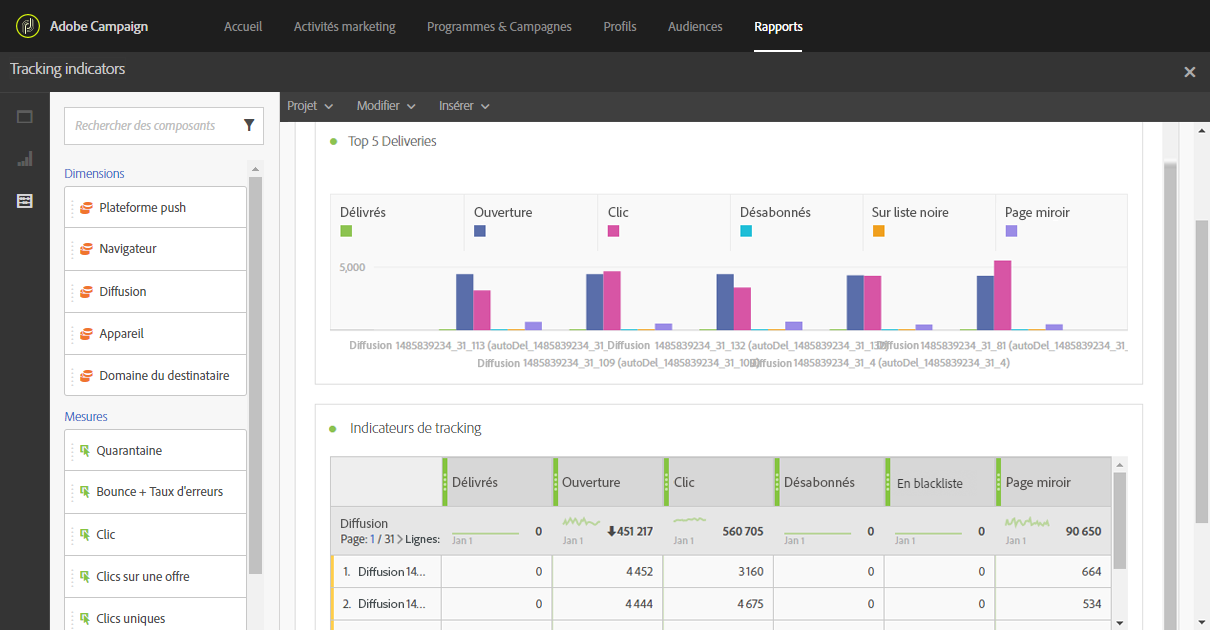This screenshot has width=1210, height=630.
Task: Select Appareil dimension icon
Action: pos(86,334)
